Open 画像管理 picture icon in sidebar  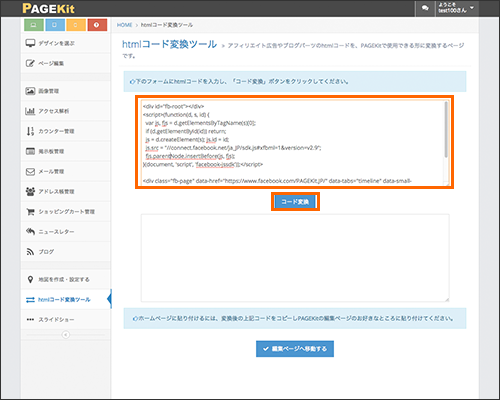point(30,91)
